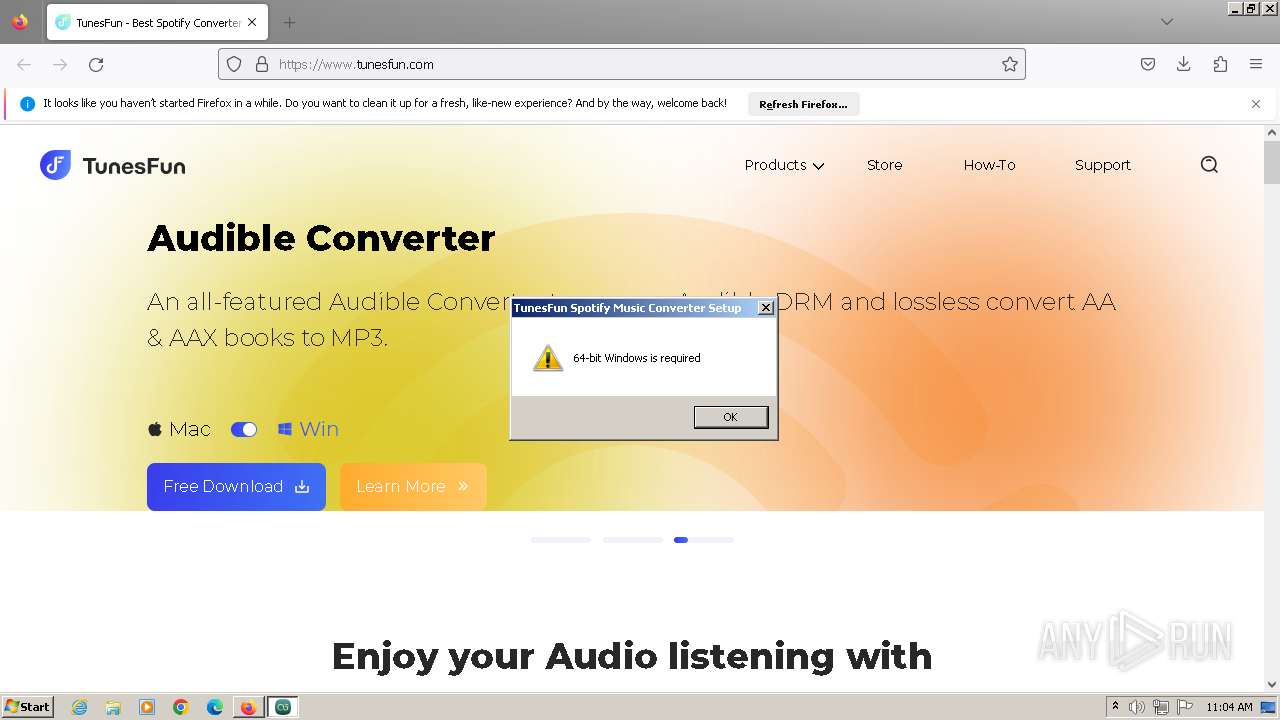Click the Refresh Firefox… button
The image size is (1280, 720).
(803, 104)
